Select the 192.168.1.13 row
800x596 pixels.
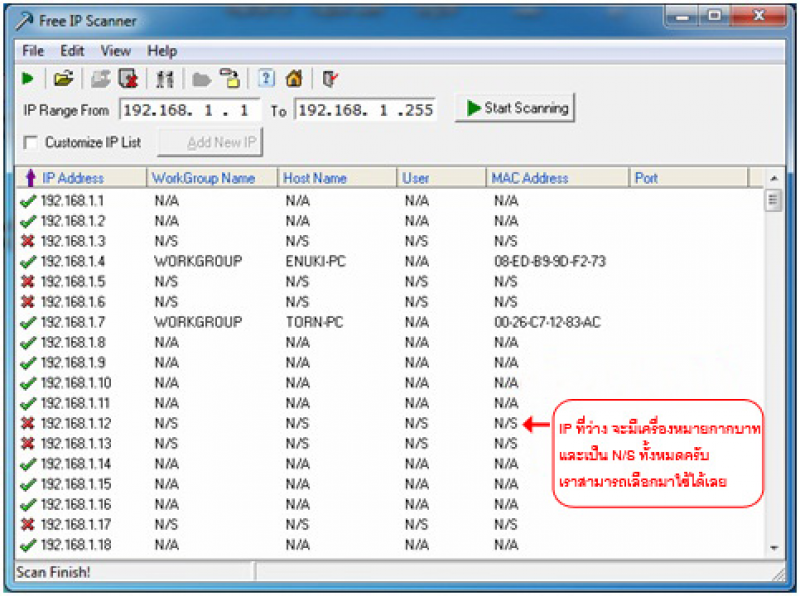click(390, 443)
